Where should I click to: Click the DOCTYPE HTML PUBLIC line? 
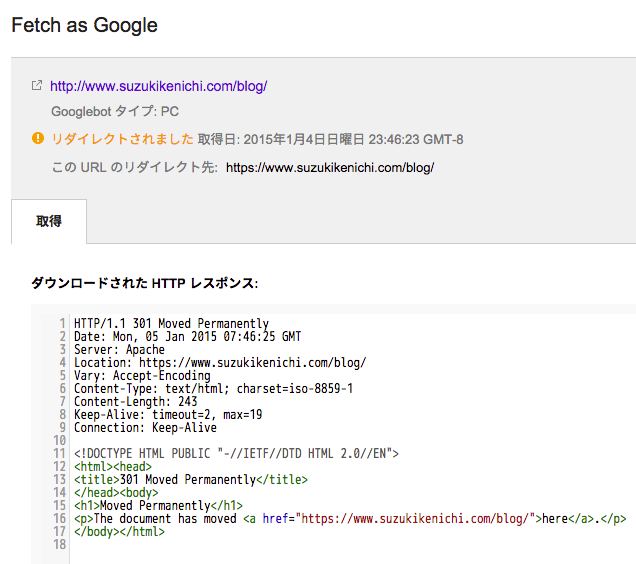[236, 453]
